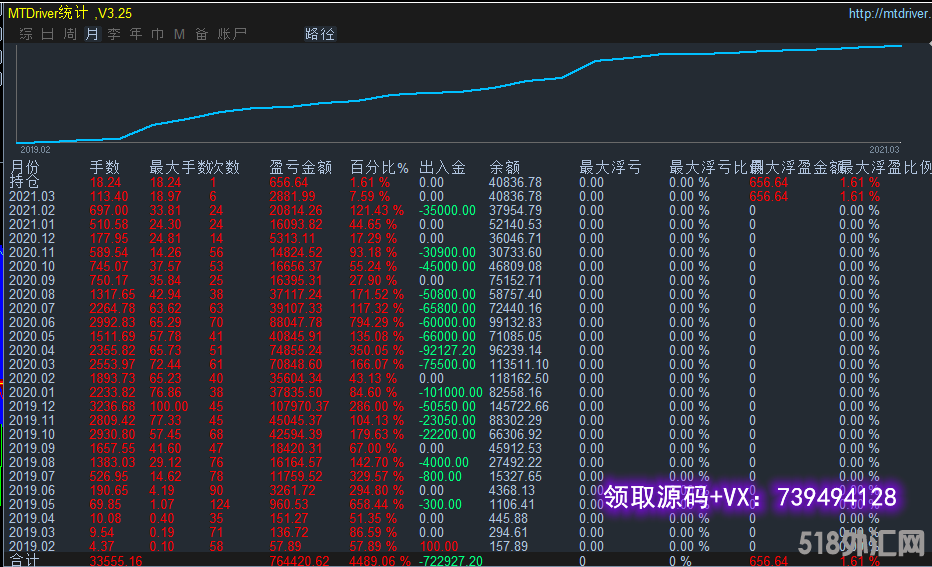The width and height of the screenshot is (932, 567).
Task: Switch to the 日 daily statistics tab
Action: pos(48,34)
